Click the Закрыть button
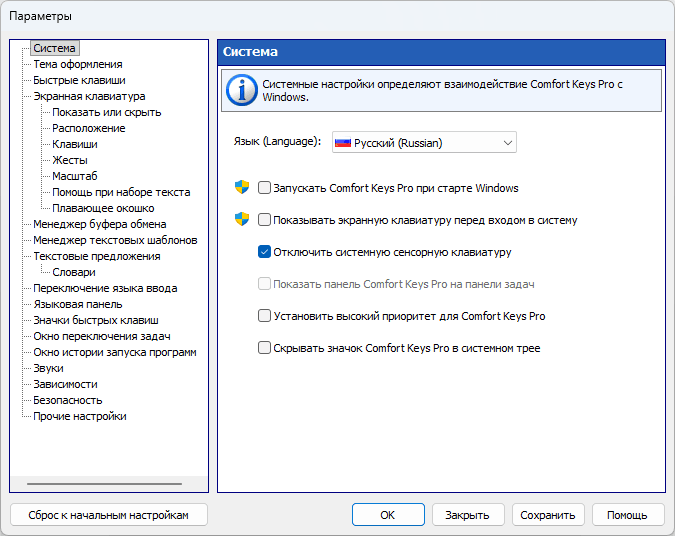The height and width of the screenshot is (536, 675). click(468, 514)
